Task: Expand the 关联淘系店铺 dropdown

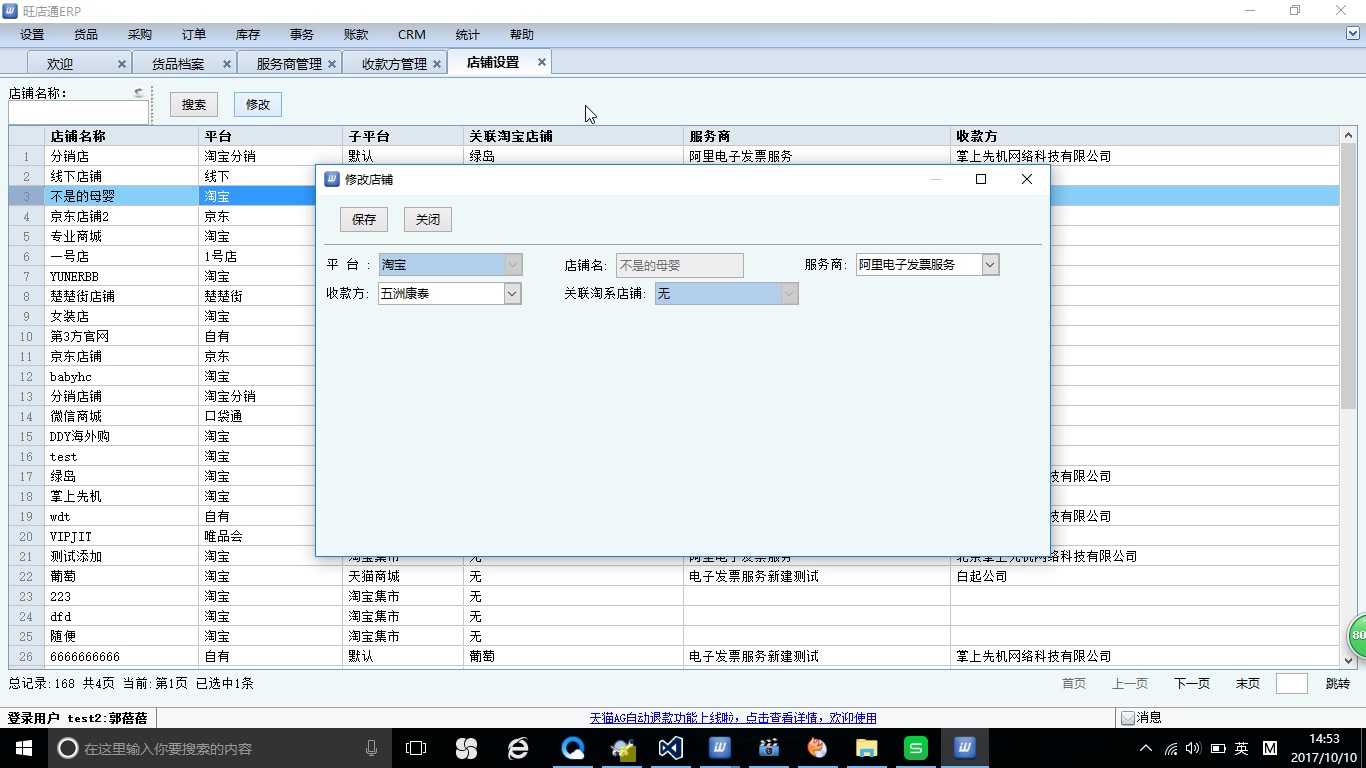Action: tap(789, 294)
